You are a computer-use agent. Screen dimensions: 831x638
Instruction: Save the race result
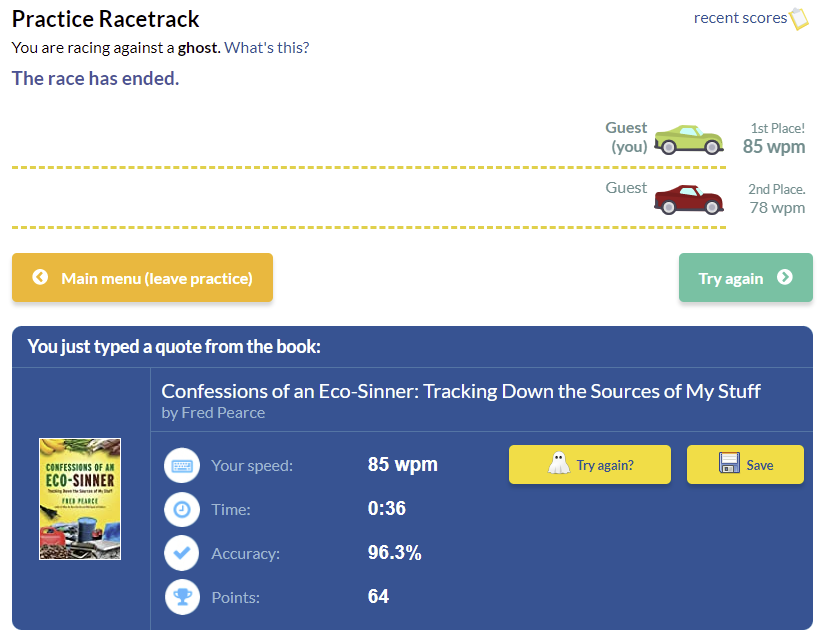(745, 465)
